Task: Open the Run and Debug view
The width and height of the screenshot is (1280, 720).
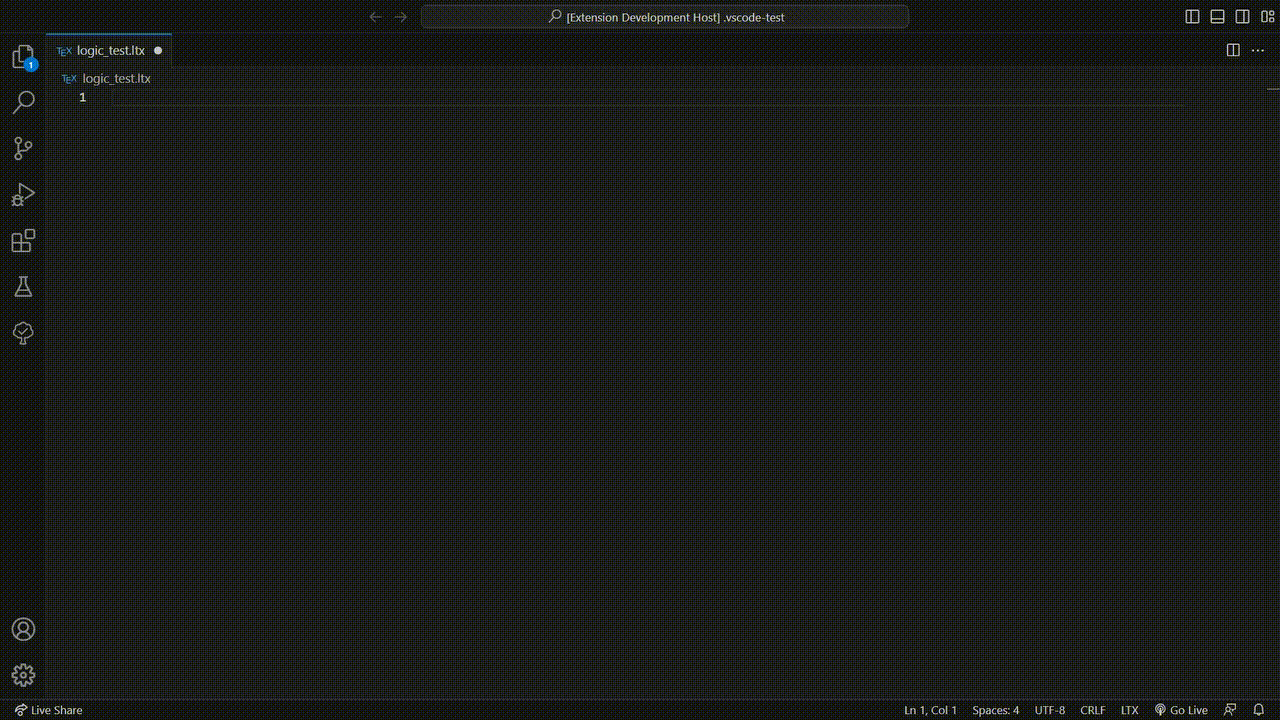Action: pos(23,195)
